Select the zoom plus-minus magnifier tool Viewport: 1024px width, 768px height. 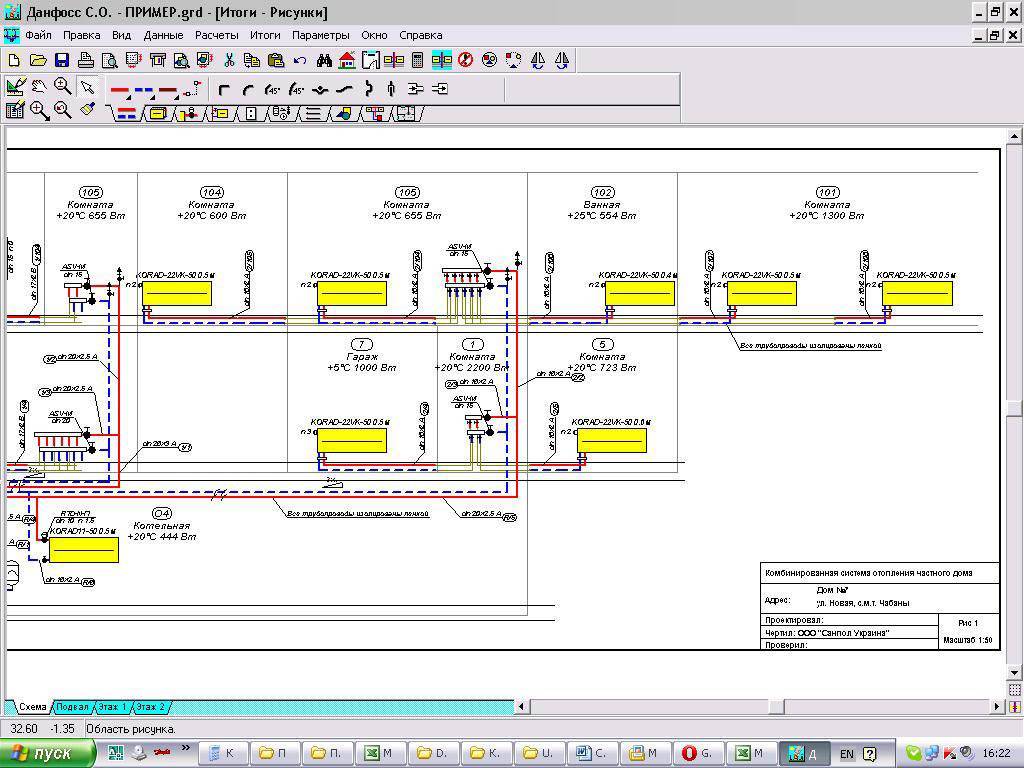tap(63, 86)
